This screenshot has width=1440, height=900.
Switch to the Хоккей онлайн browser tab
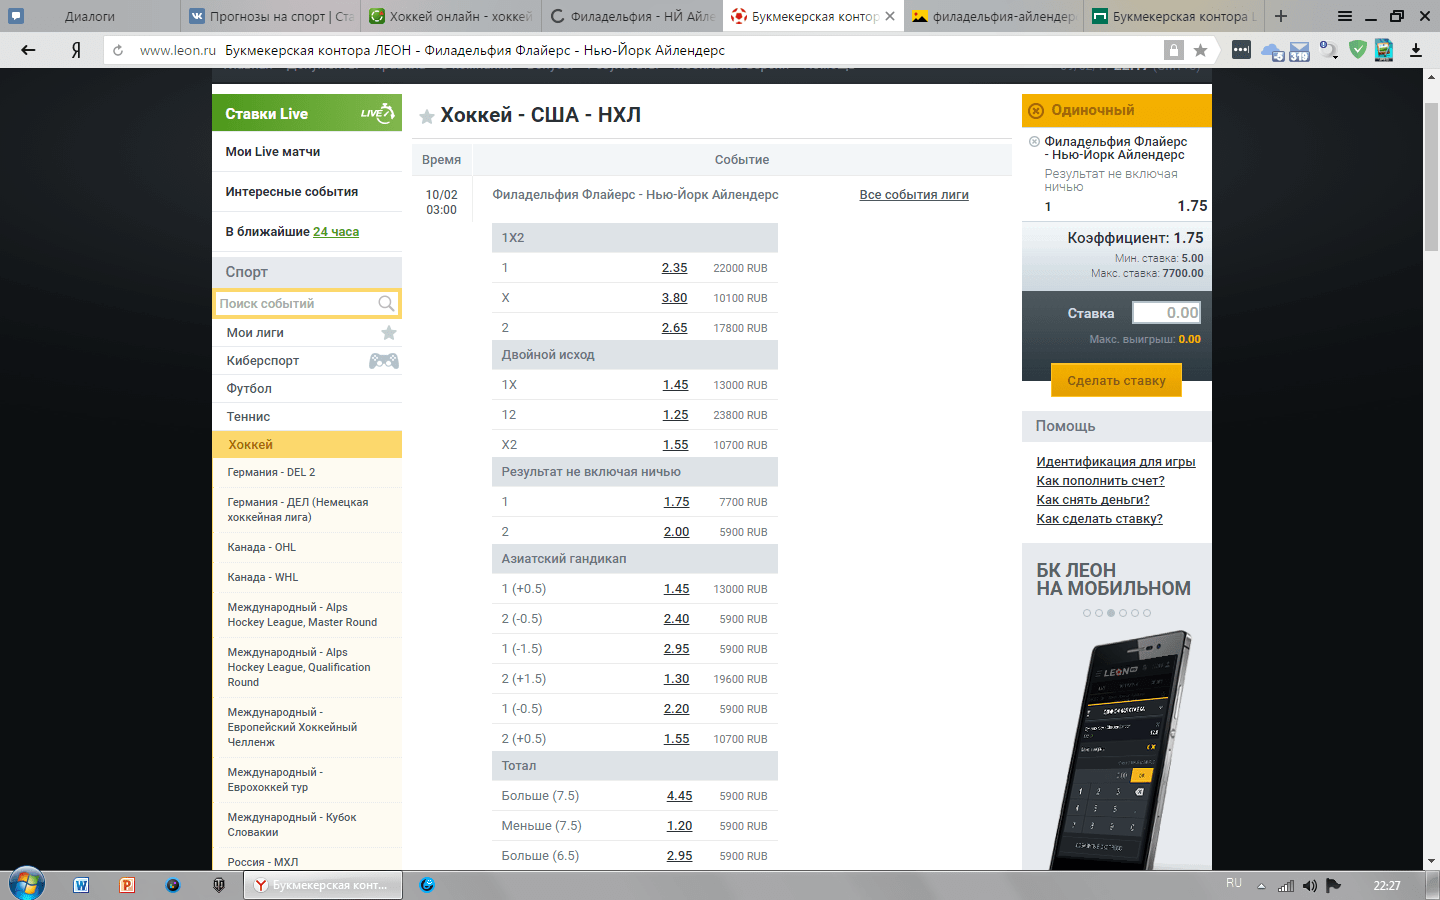pyautogui.click(x=451, y=16)
